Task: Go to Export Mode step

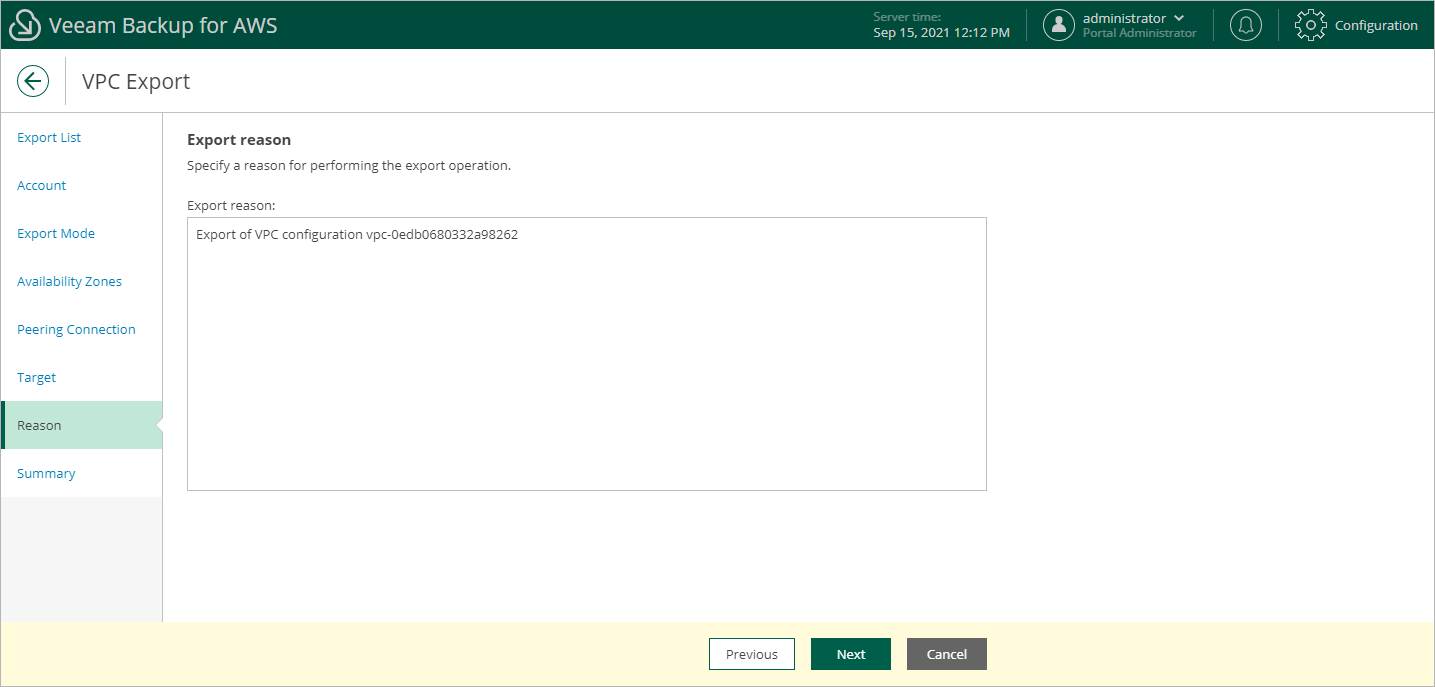Action: [56, 234]
